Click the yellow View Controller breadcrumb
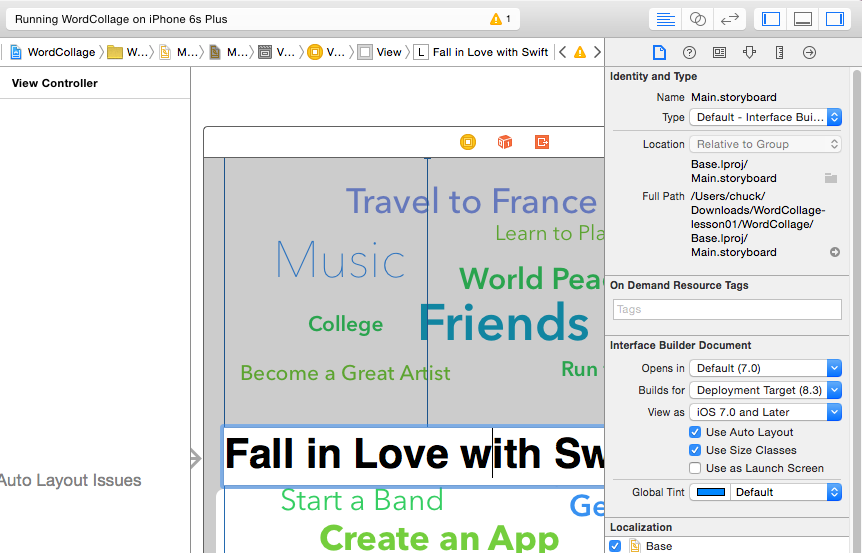 coord(326,52)
